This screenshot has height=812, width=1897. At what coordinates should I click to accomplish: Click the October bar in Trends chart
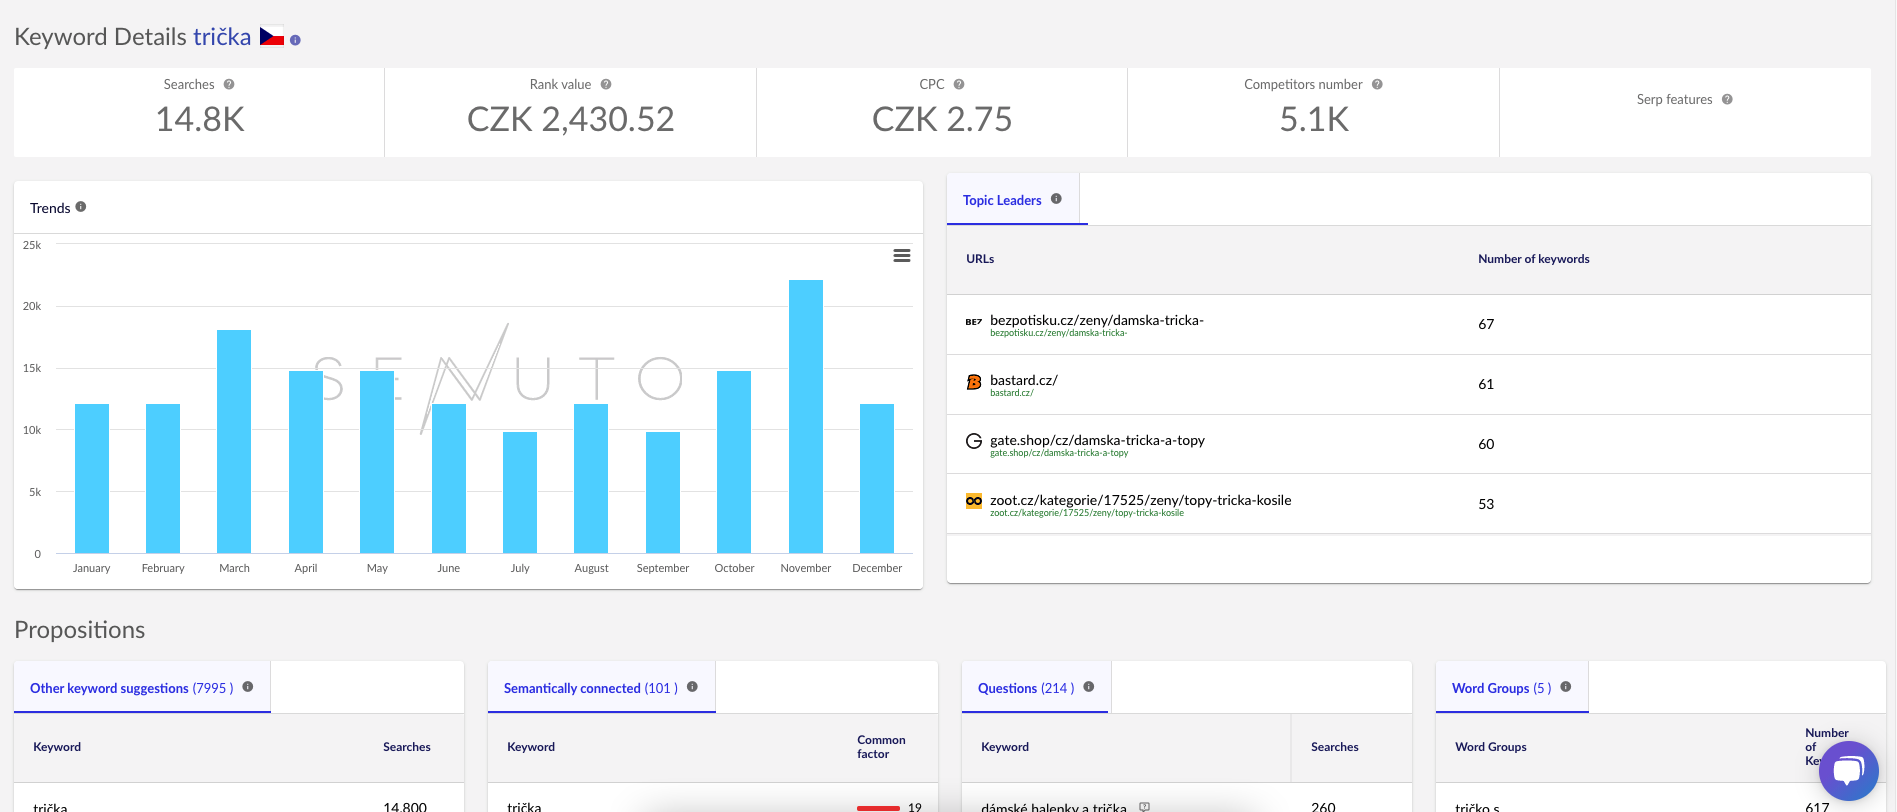click(734, 462)
